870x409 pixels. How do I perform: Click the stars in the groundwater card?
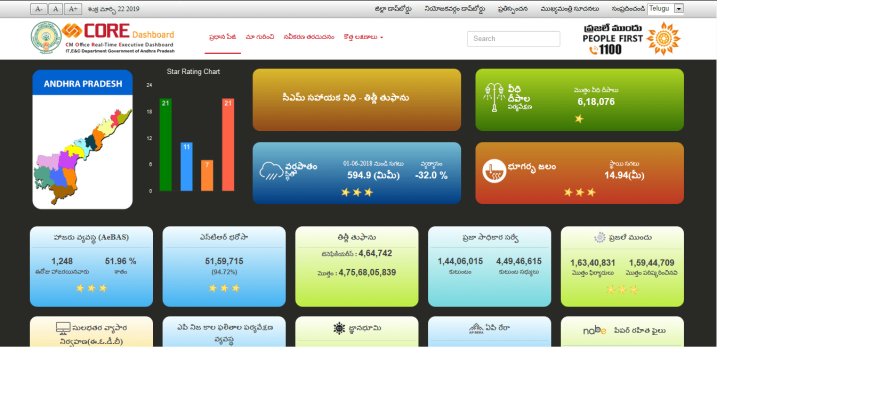coord(580,192)
